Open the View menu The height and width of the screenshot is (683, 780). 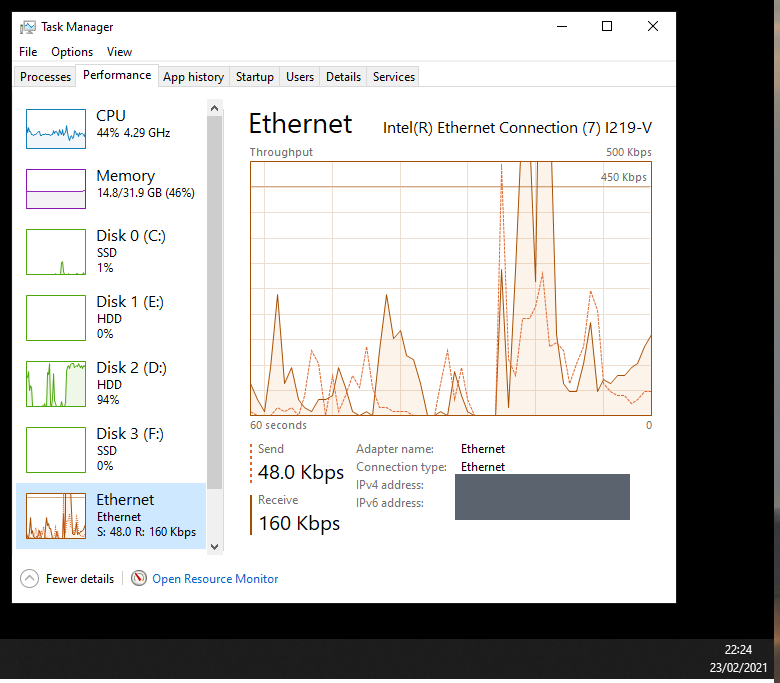119,52
